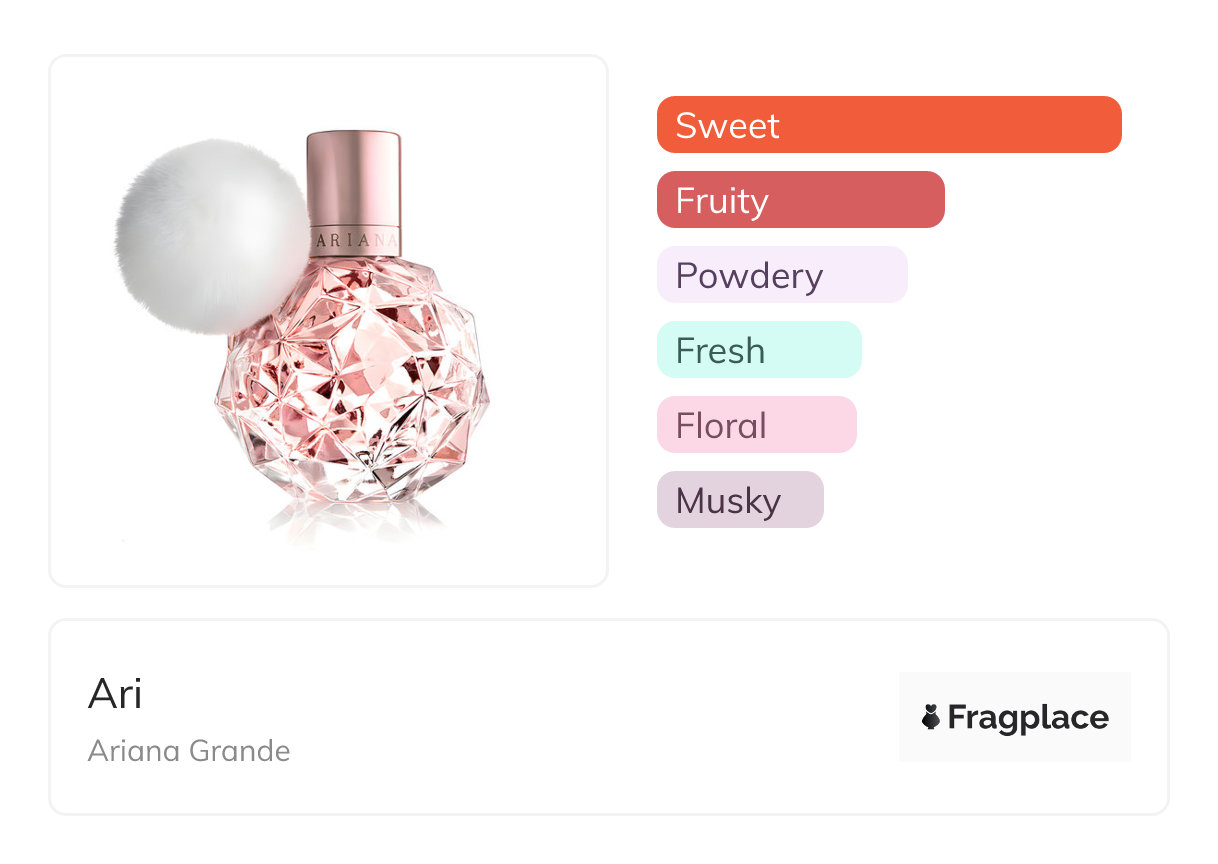Click the word Sweet inside the orange bar
This screenshot has height=864, width=1218.
pos(727,125)
